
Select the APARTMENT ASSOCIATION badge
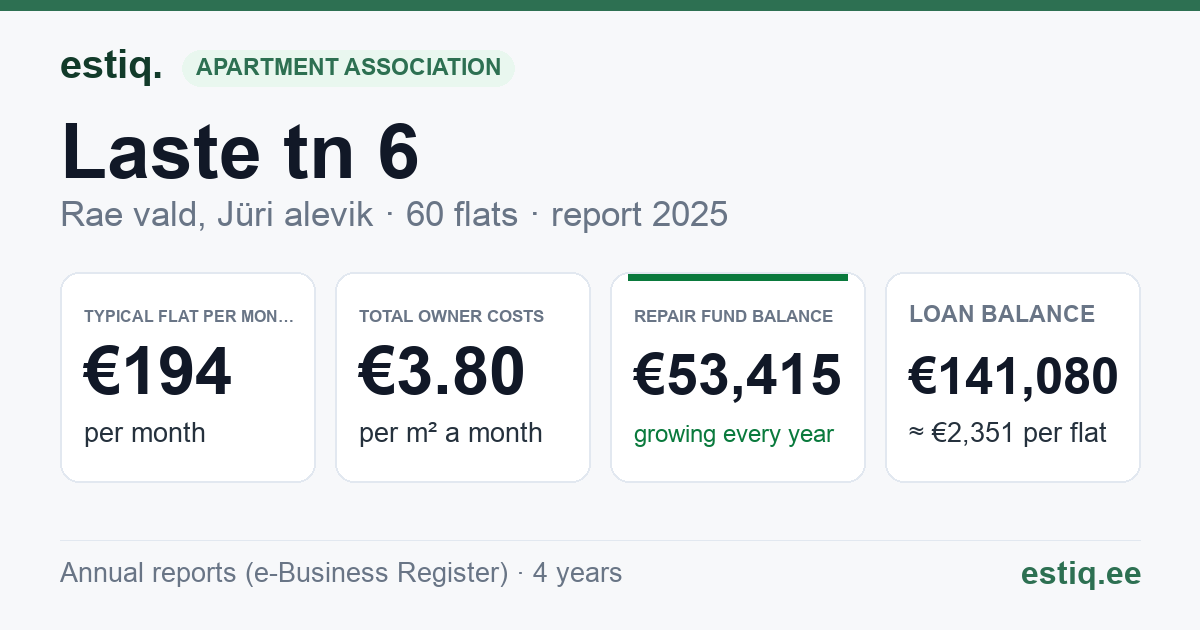[348, 68]
